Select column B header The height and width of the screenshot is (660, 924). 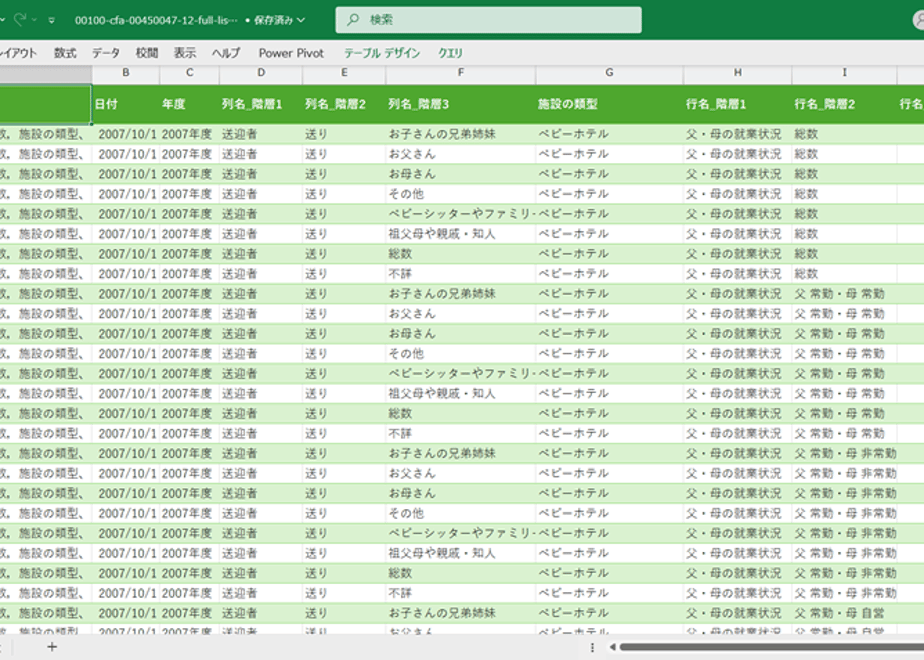click(126, 73)
